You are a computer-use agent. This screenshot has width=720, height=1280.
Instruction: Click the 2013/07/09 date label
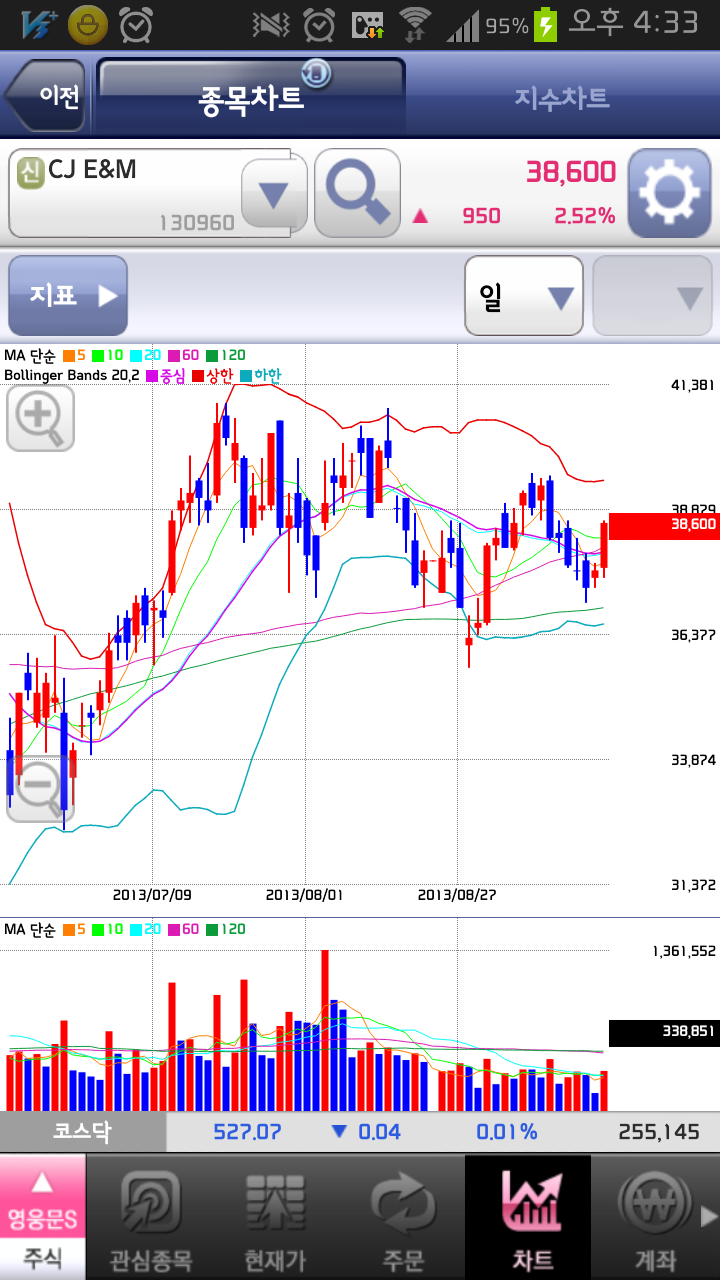click(152, 894)
